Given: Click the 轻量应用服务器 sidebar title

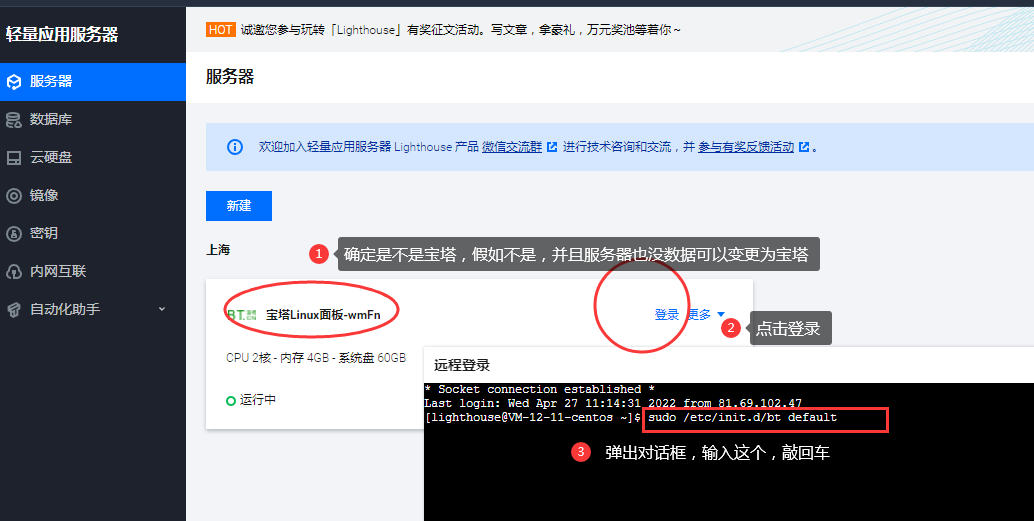Looking at the screenshot, I should [62, 34].
